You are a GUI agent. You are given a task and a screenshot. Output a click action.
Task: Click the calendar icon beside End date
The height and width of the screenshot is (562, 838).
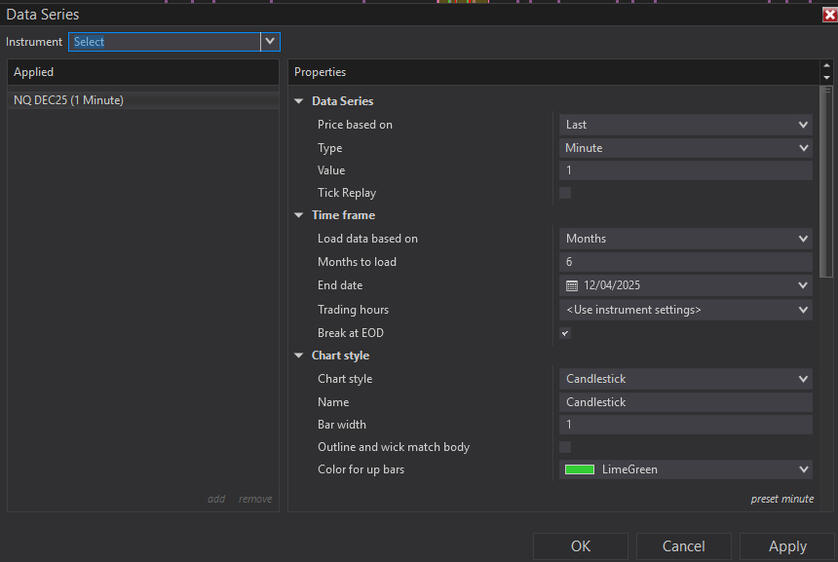point(572,286)
